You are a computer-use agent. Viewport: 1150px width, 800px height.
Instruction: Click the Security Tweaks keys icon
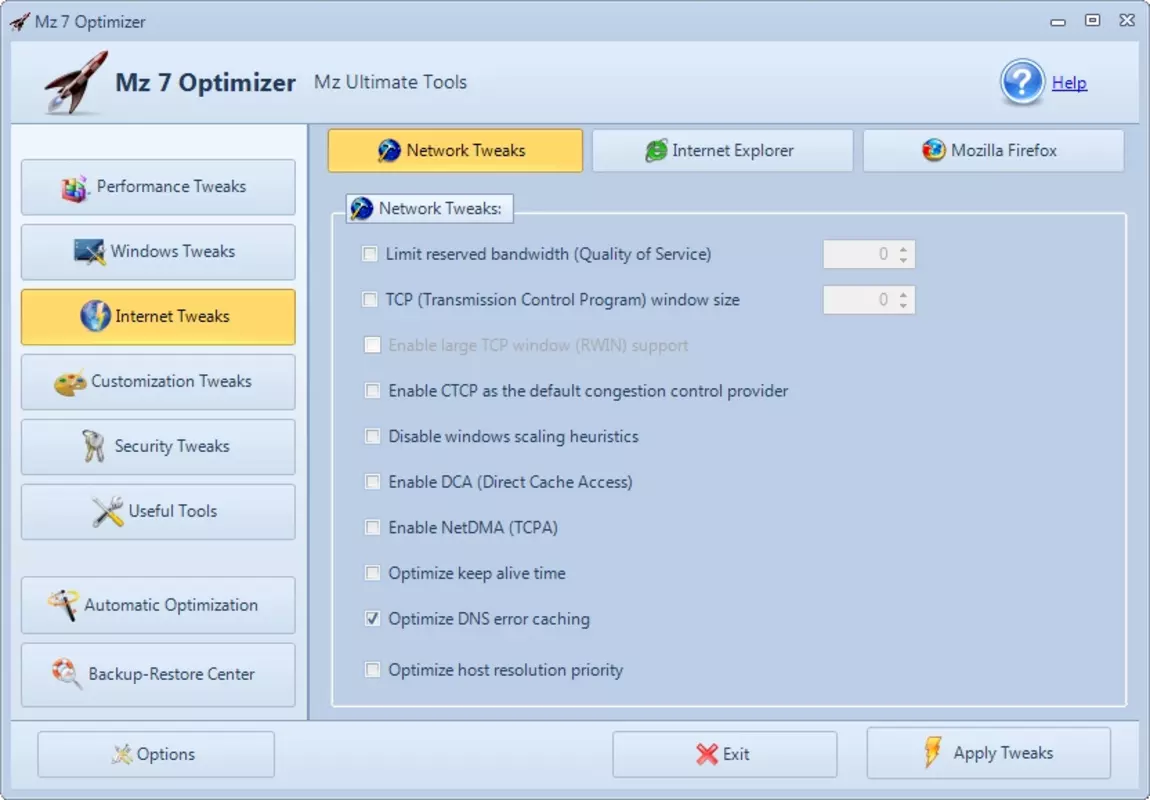coord(93,446)
